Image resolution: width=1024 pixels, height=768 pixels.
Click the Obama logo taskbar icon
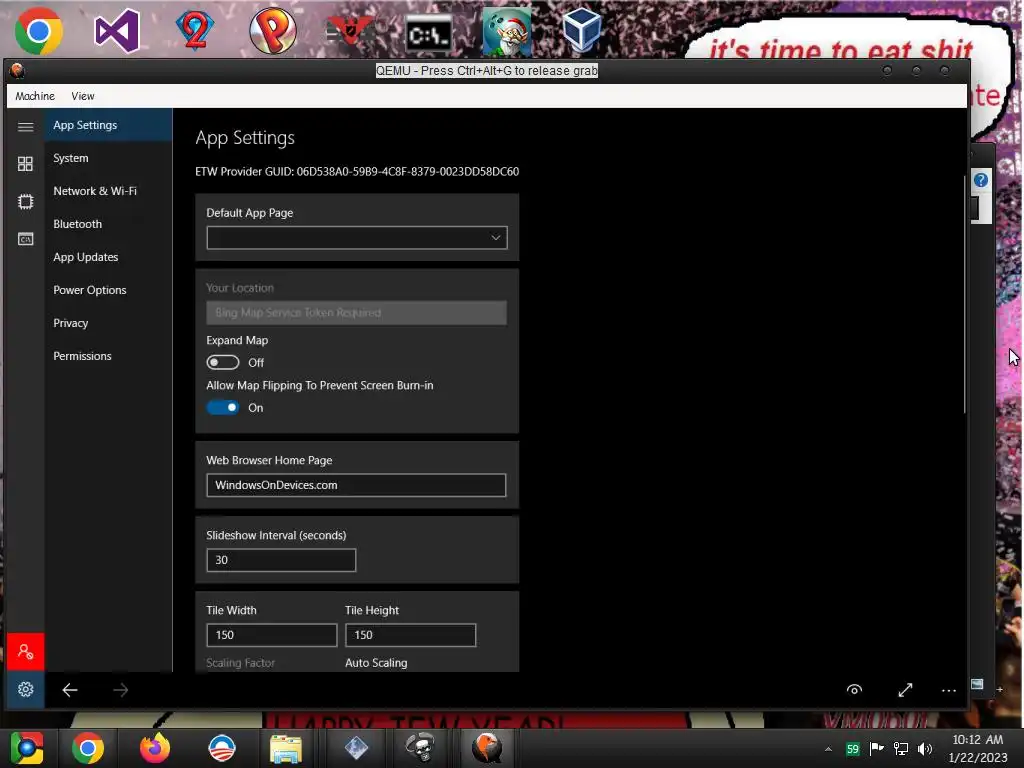pos(221,748)
